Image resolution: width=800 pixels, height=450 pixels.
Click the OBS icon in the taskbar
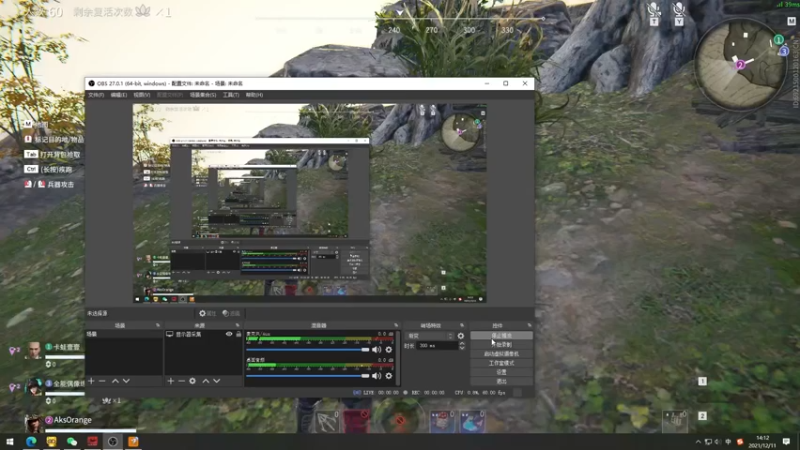113,441
